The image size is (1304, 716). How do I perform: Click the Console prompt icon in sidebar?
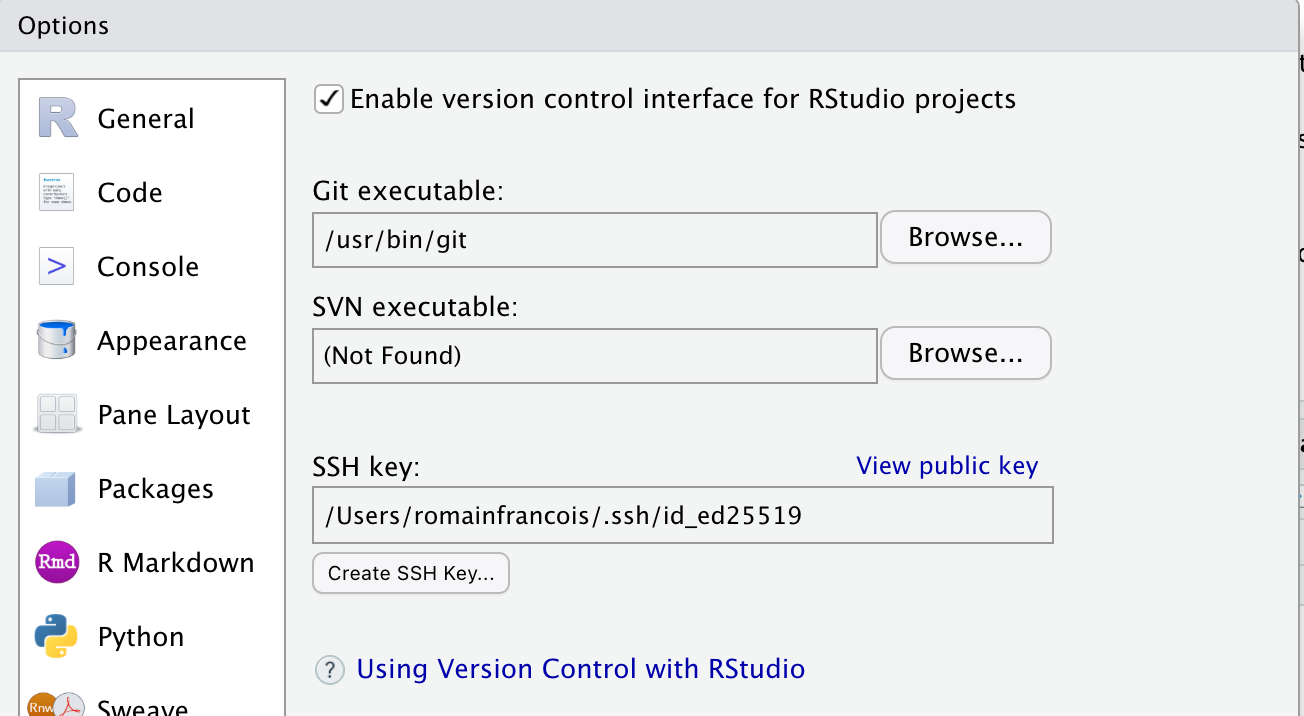click(57, 265)
